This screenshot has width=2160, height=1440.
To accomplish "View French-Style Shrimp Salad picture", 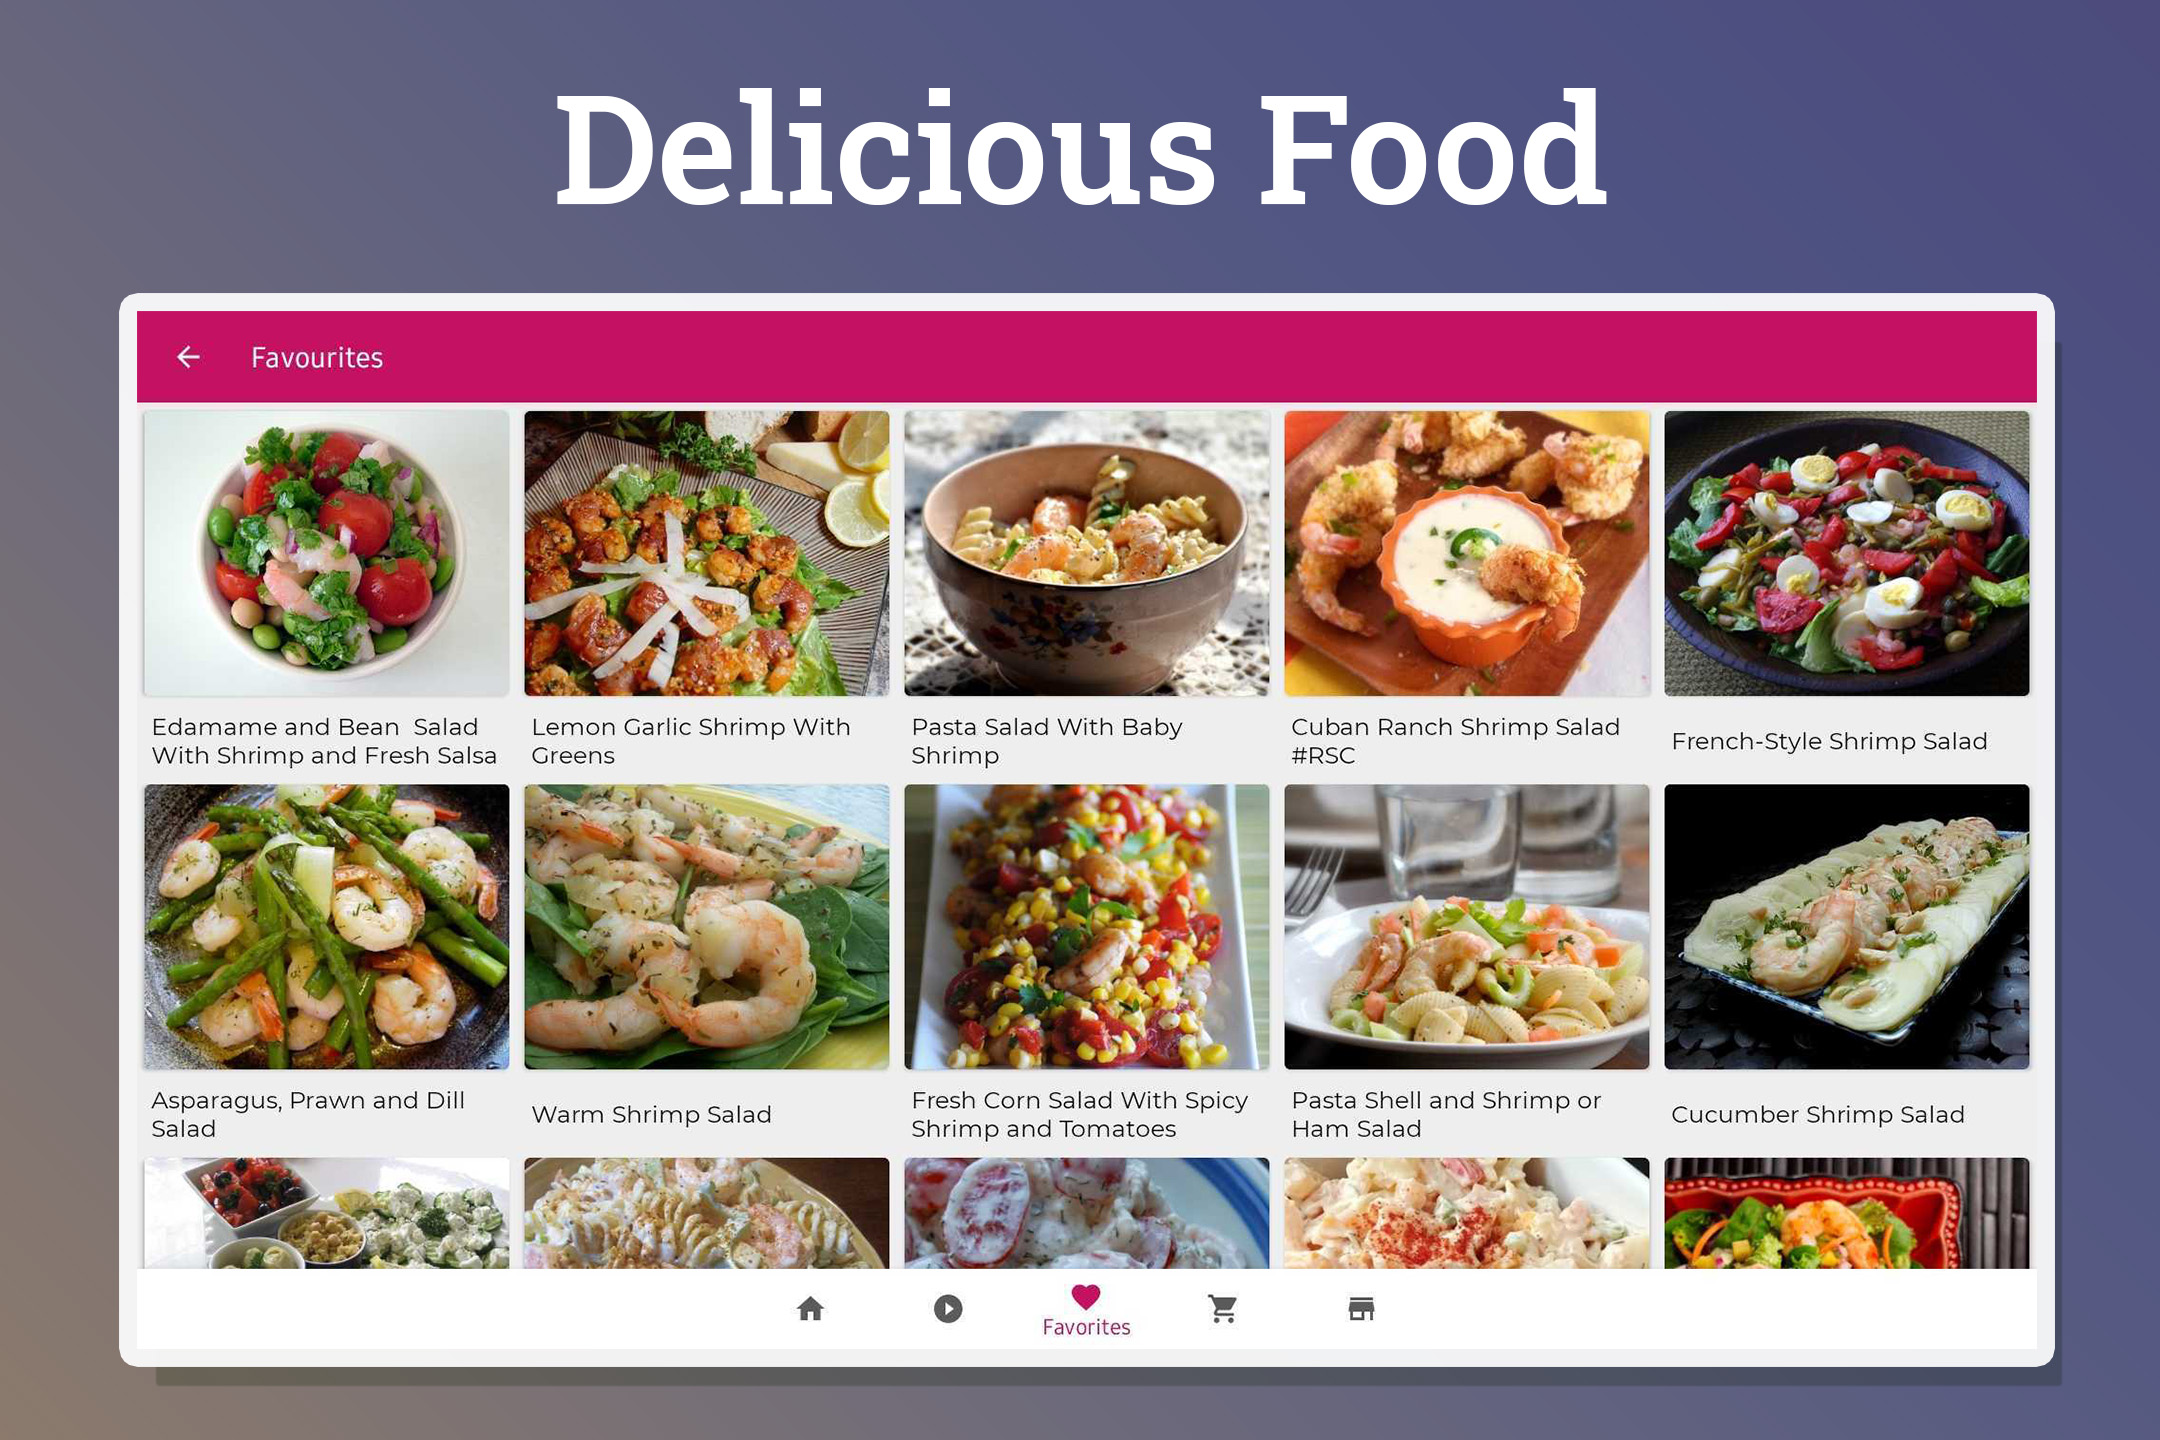I will pyautogui.click(x=1846, y=553).
